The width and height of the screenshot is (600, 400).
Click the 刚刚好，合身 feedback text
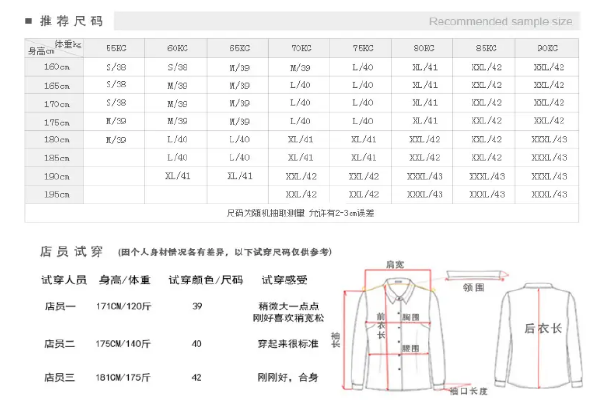click(288, 378)
